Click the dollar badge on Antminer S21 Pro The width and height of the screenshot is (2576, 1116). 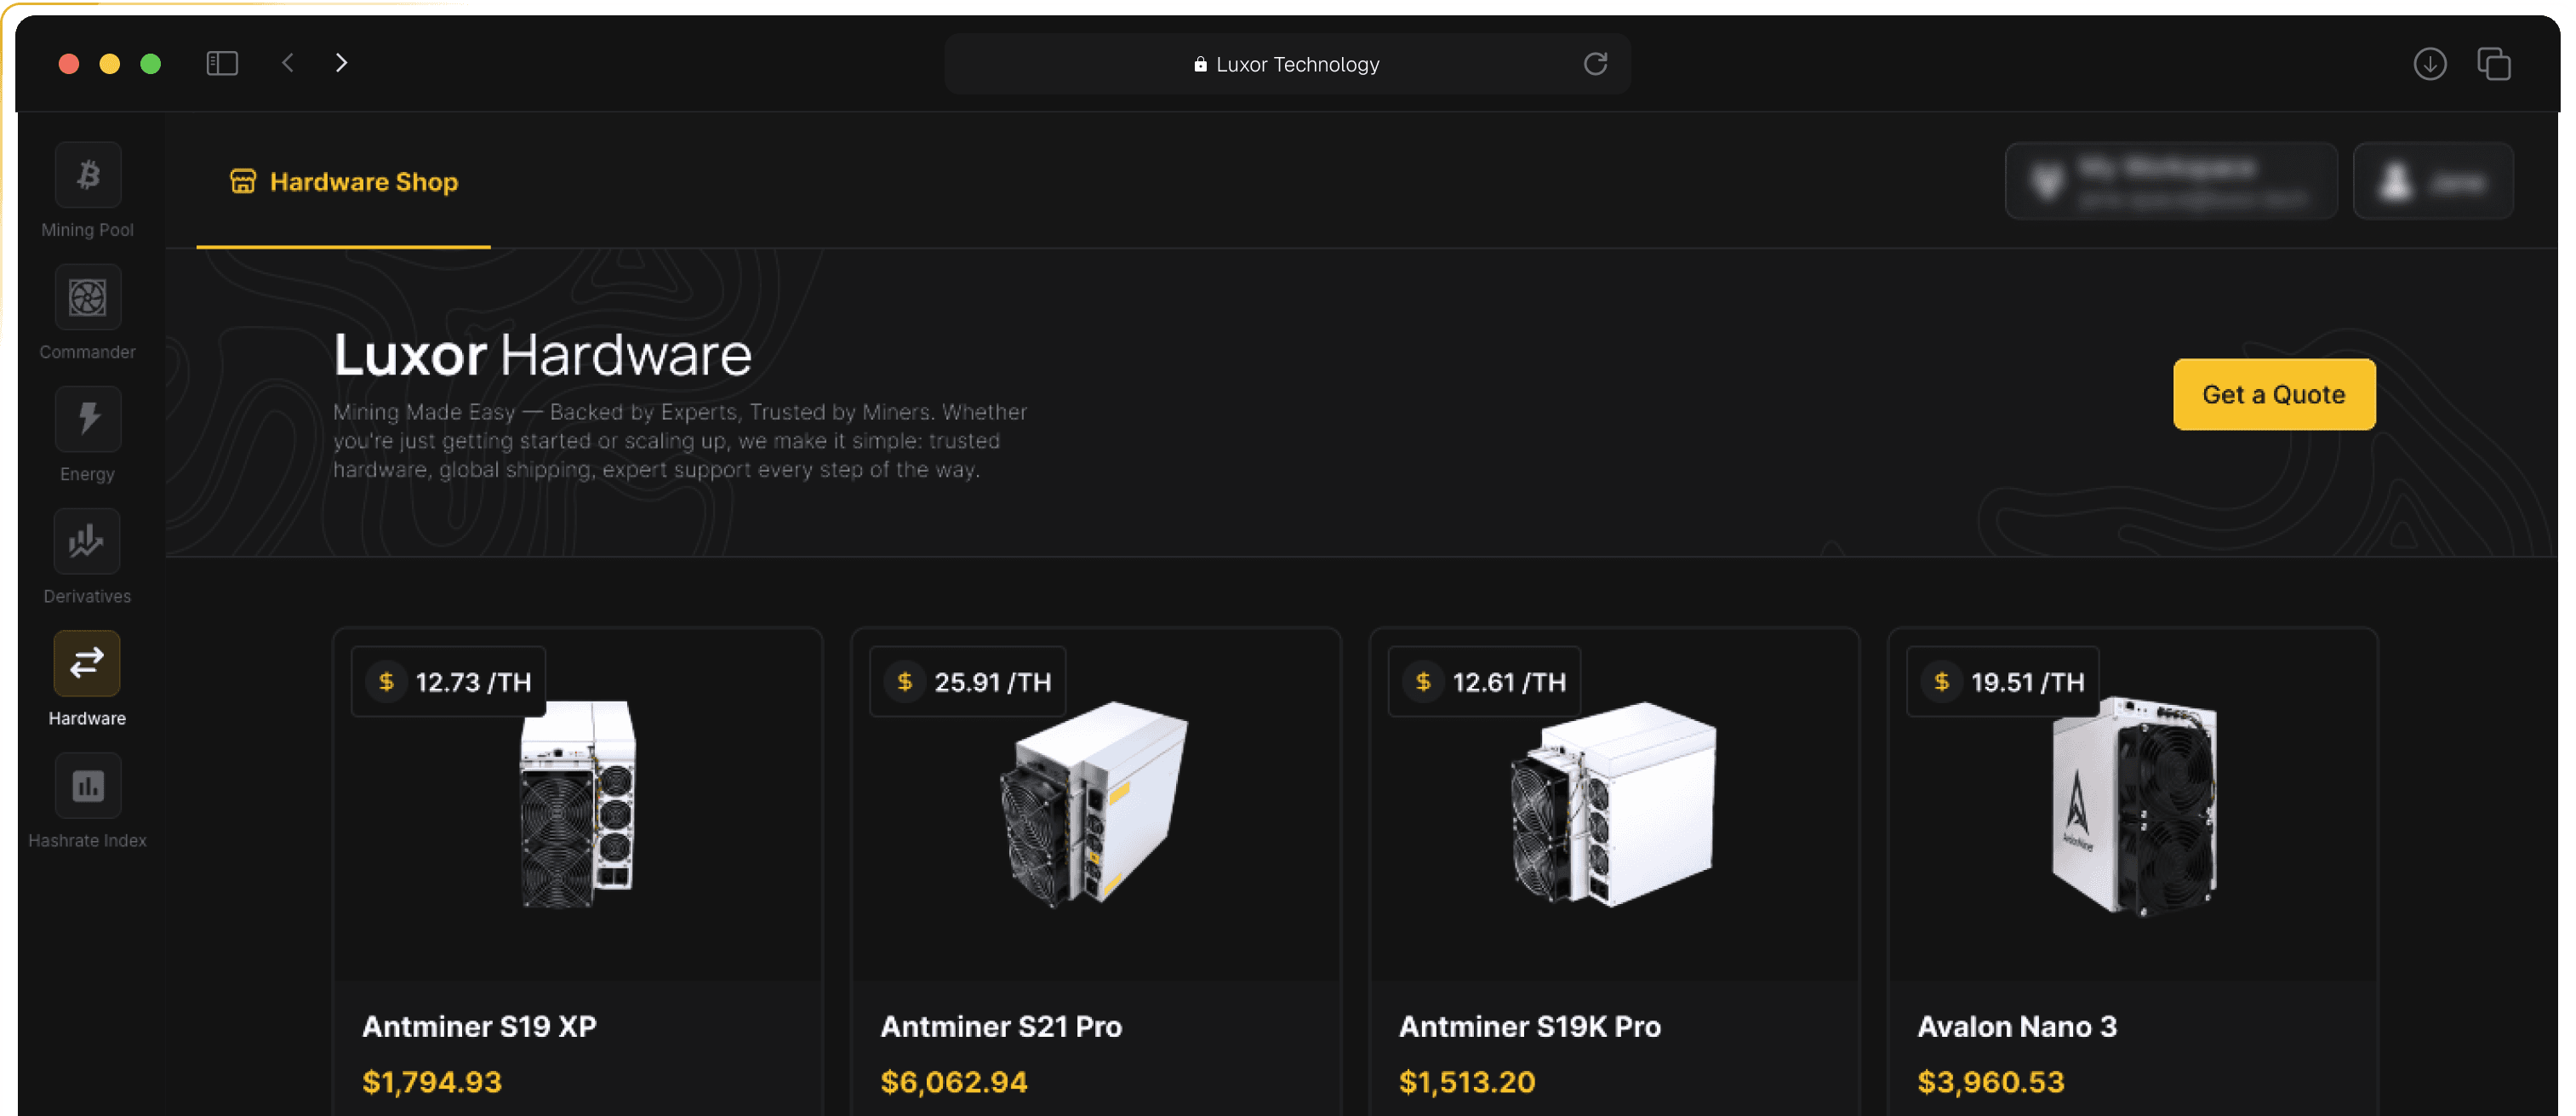(905, 681)
